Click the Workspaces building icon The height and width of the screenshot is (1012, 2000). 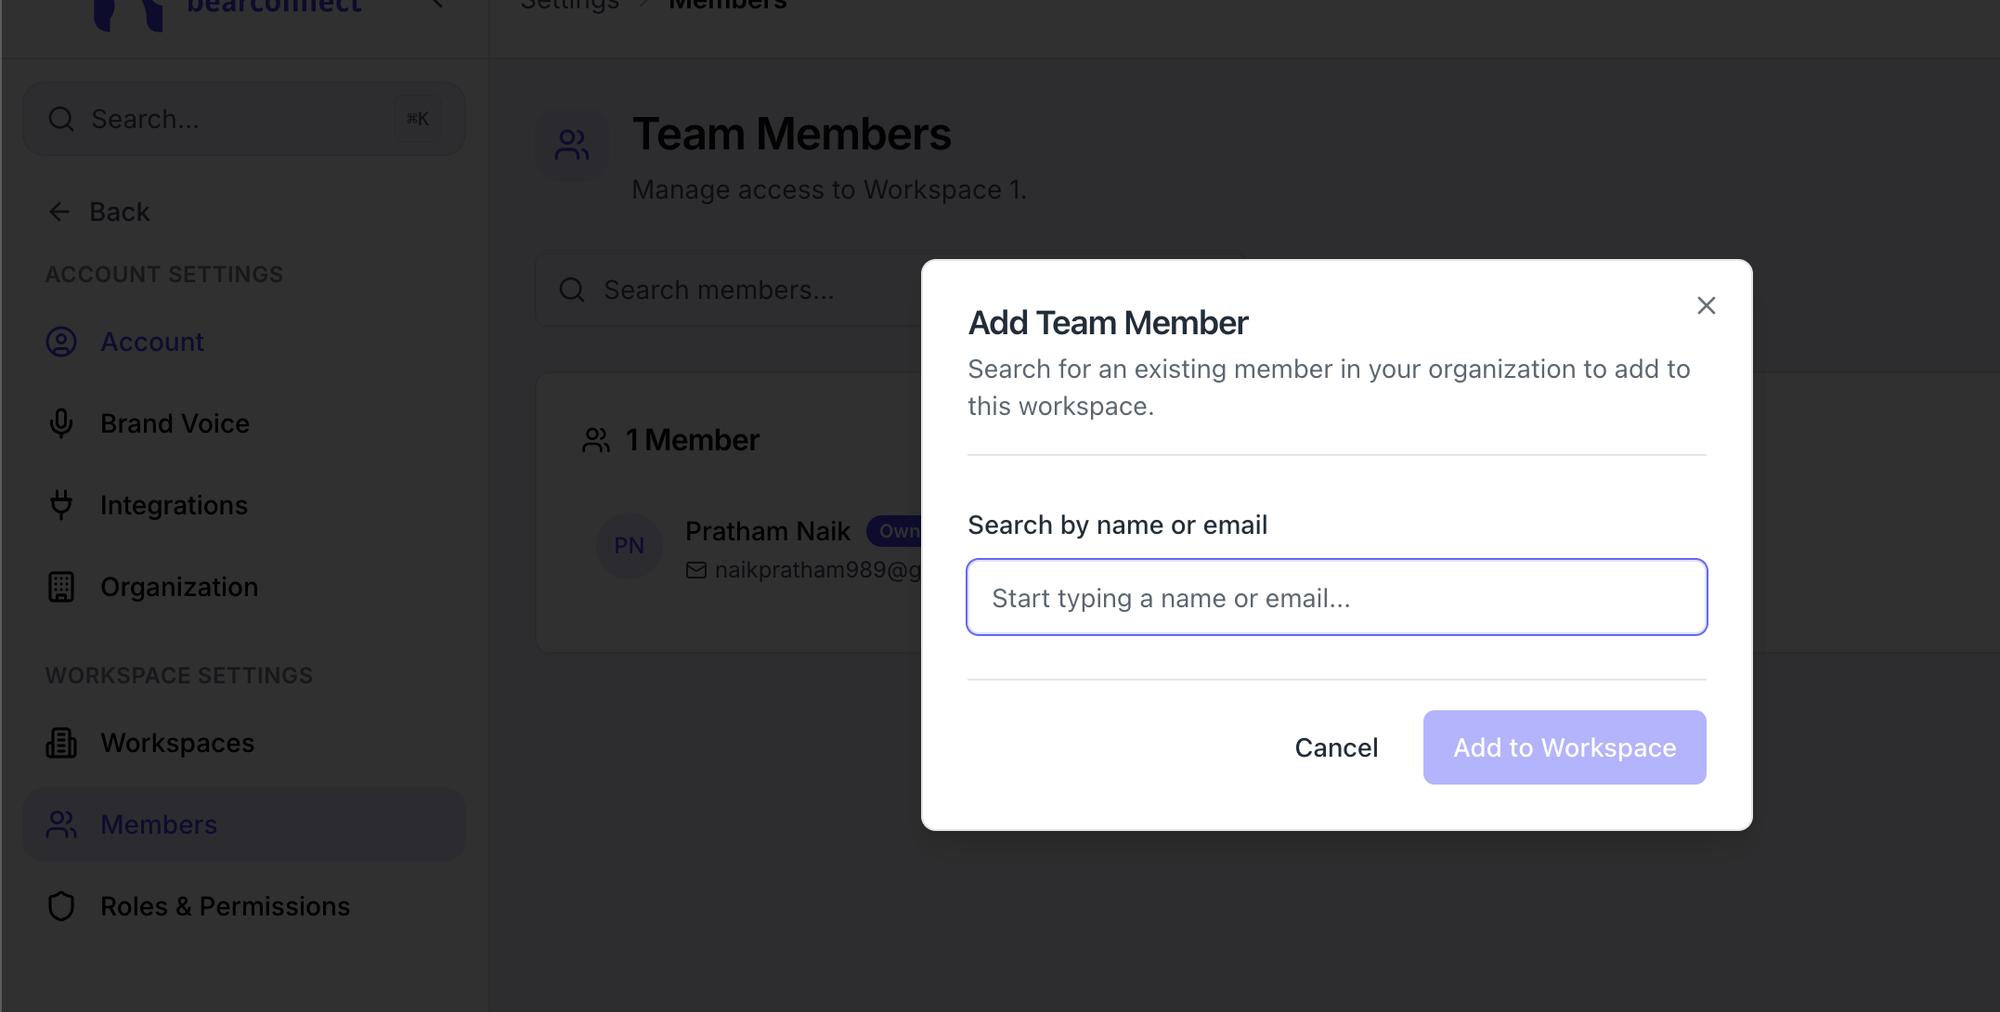click(x=61, y=743)
